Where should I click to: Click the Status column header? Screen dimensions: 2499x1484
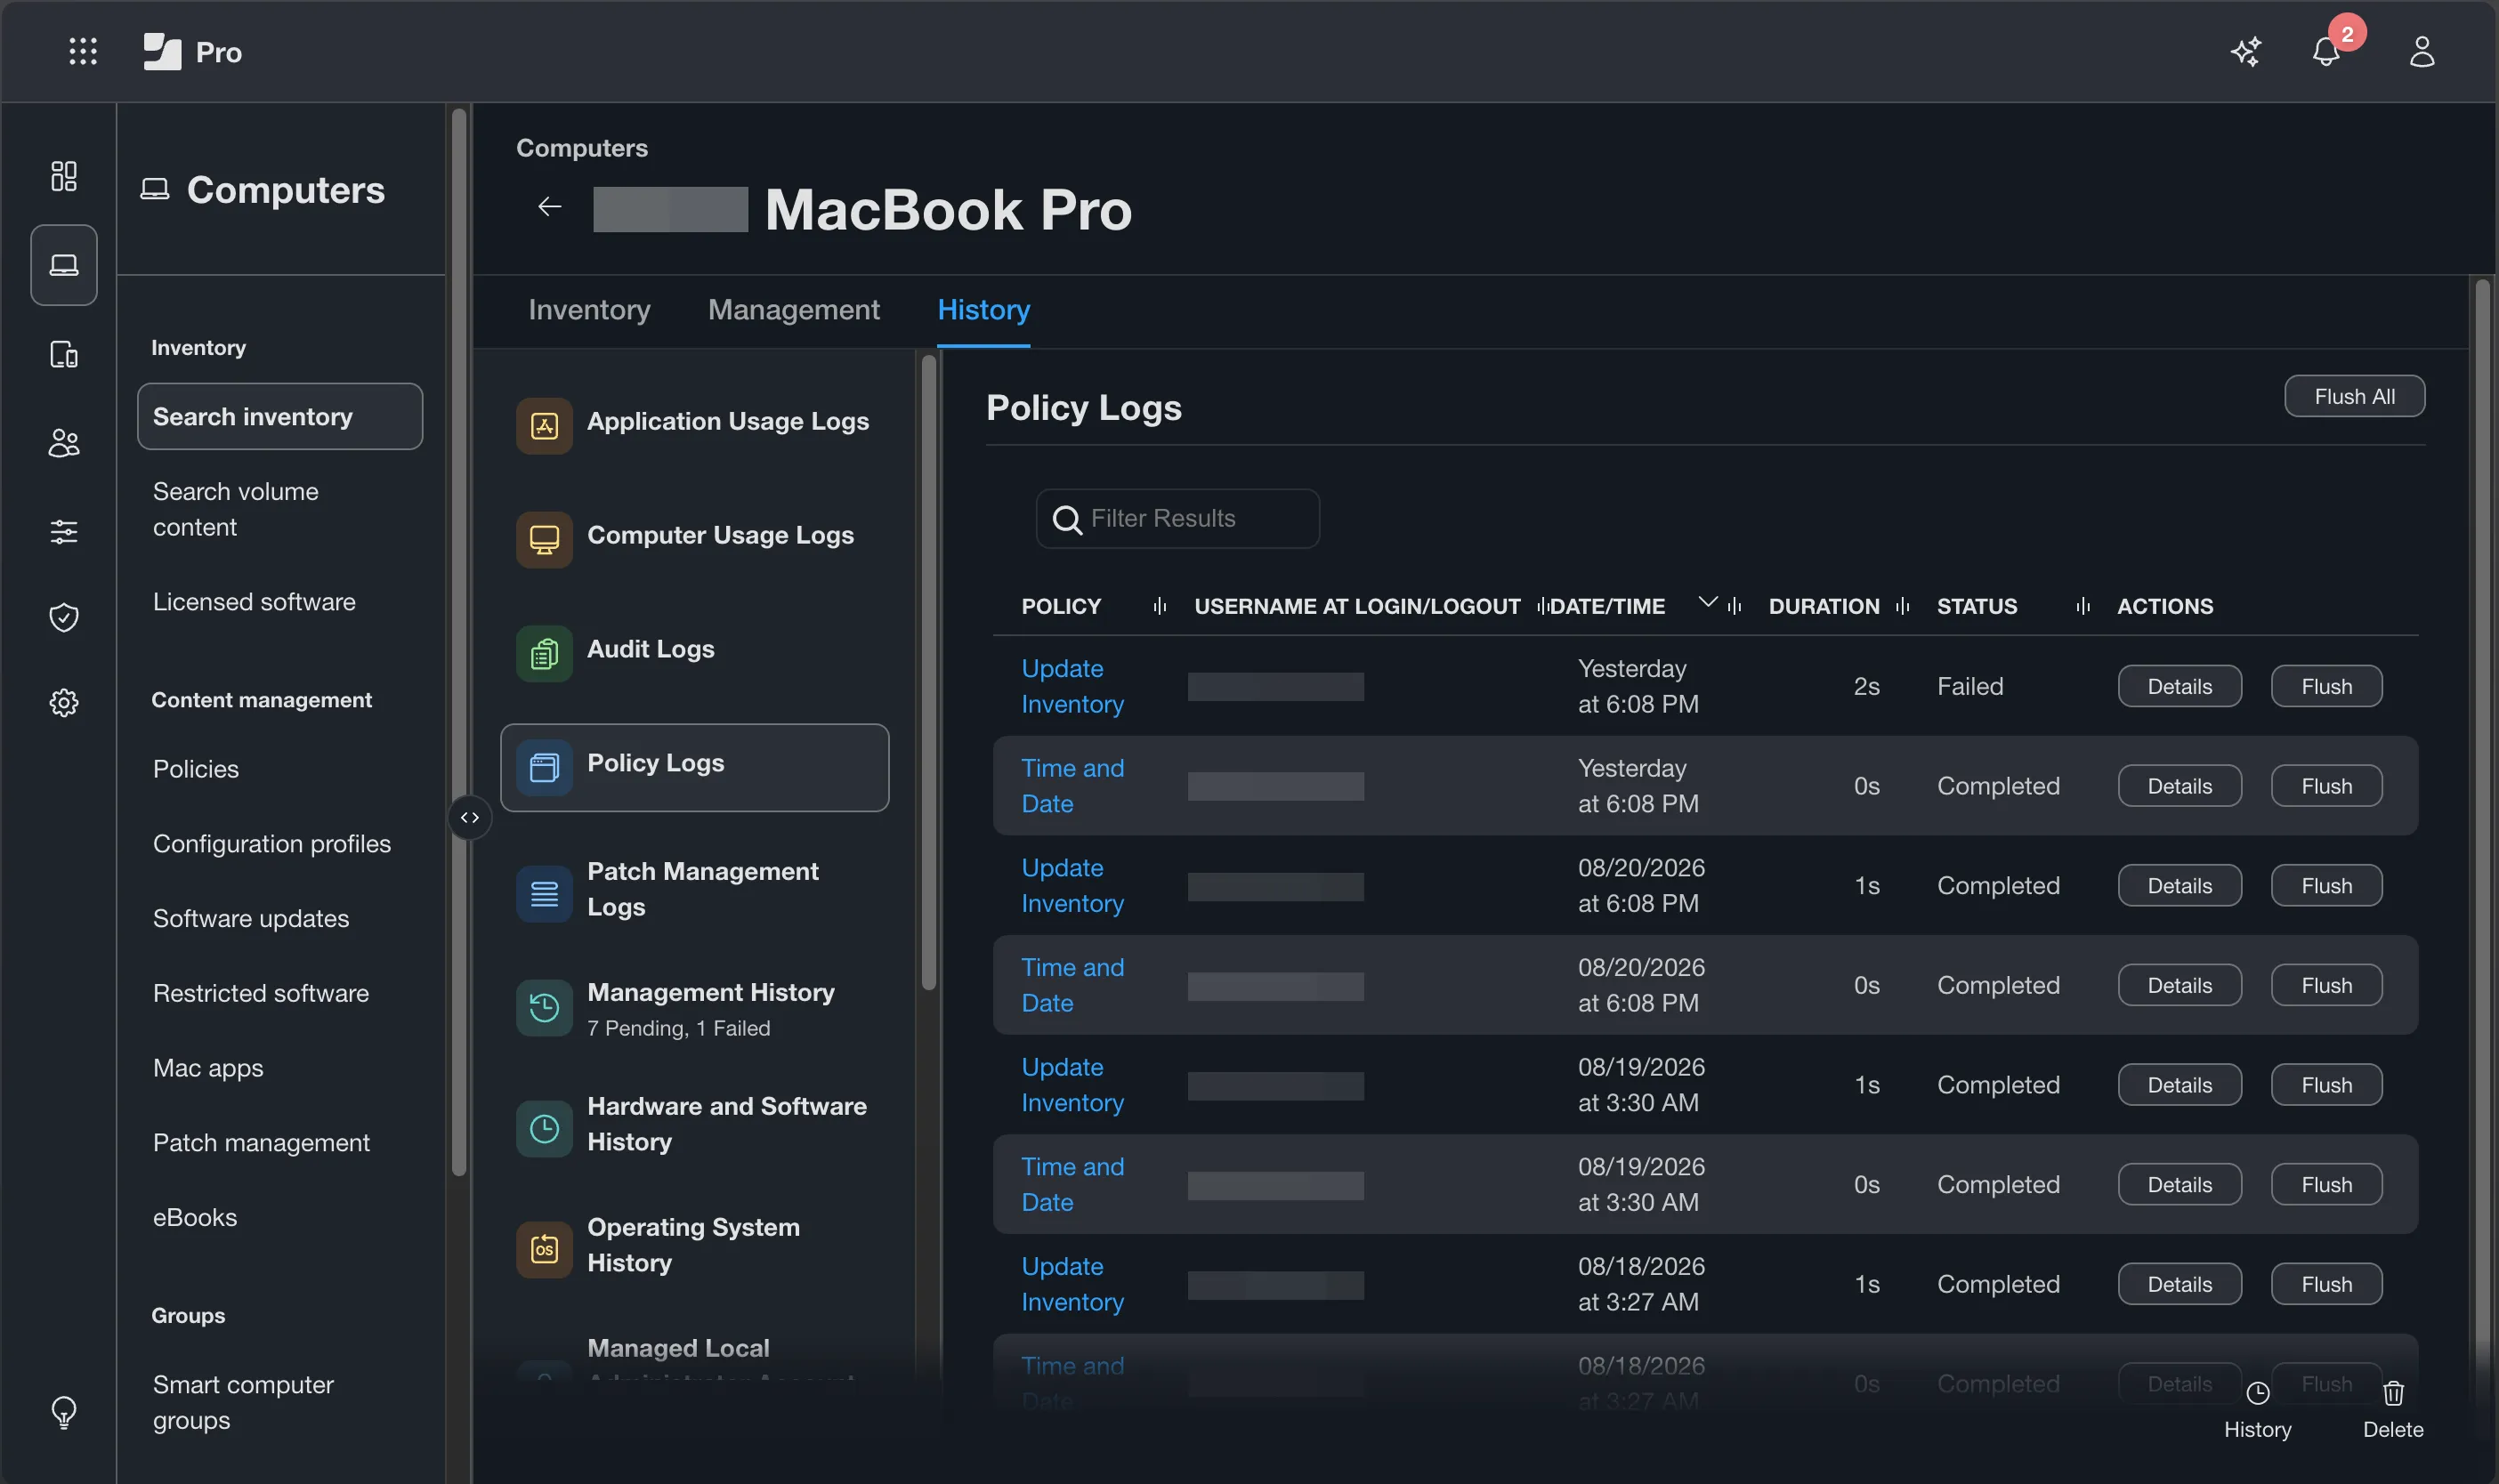pos(1977,606)
